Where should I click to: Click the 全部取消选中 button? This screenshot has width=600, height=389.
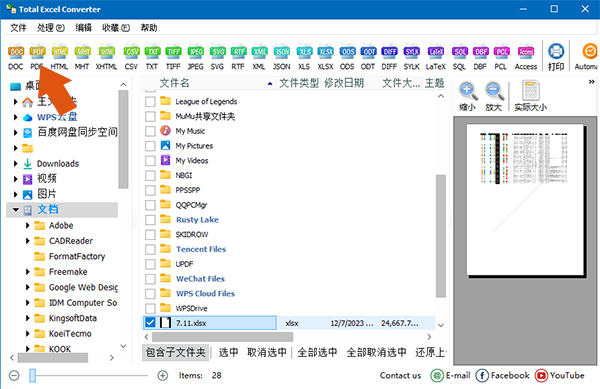[x=376, y=352]
